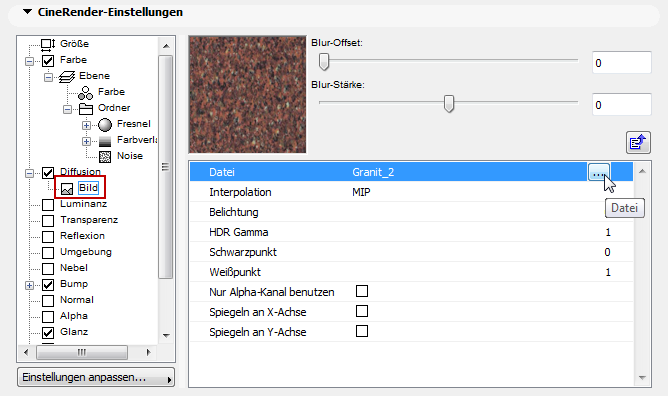Open the Einstellungen anpassen menu button
Screen dimensions: 668x396
click(96, 378)
